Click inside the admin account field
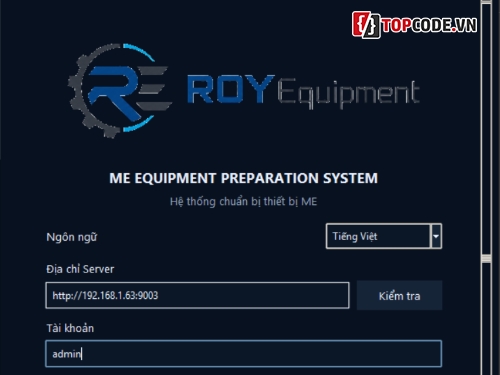This screenshot has height=375, width=500. click(x=244, y=353)
